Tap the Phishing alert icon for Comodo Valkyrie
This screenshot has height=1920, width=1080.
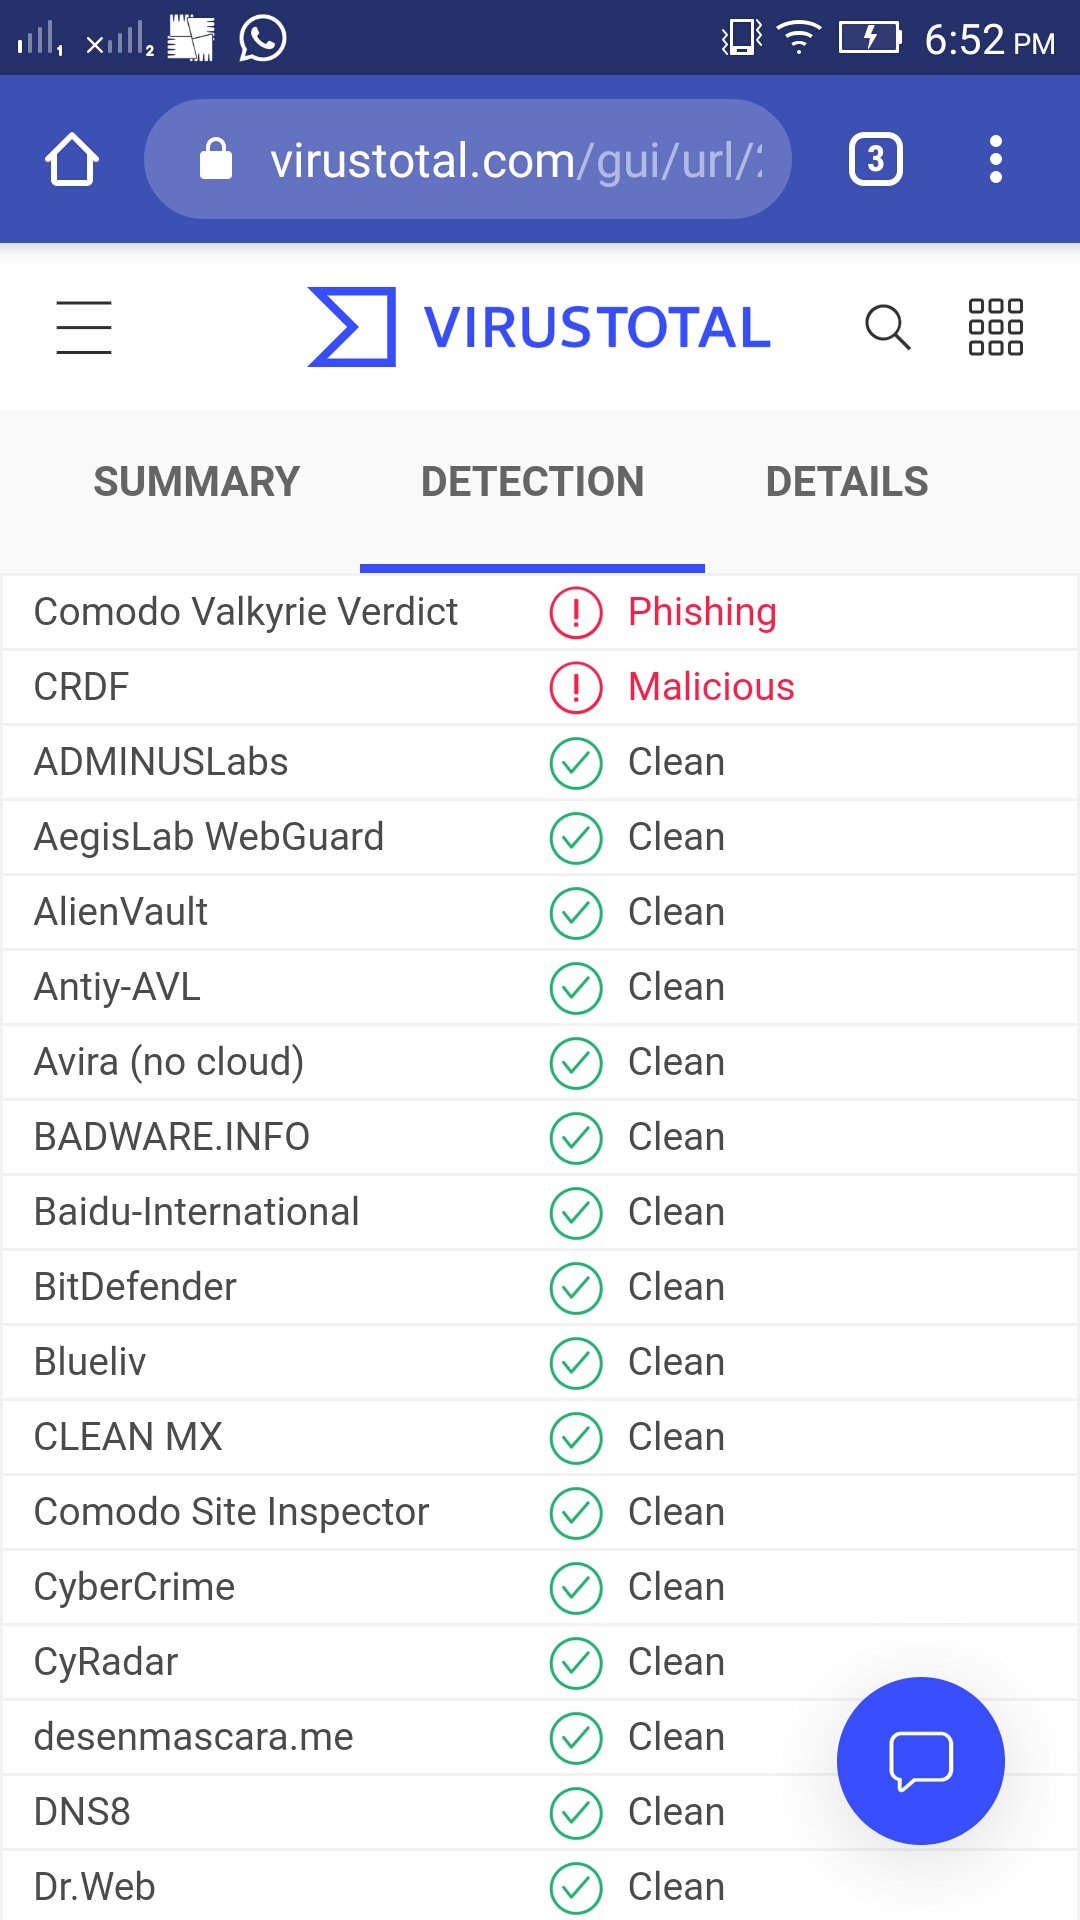pyautogui.click(x=576, y=612)
